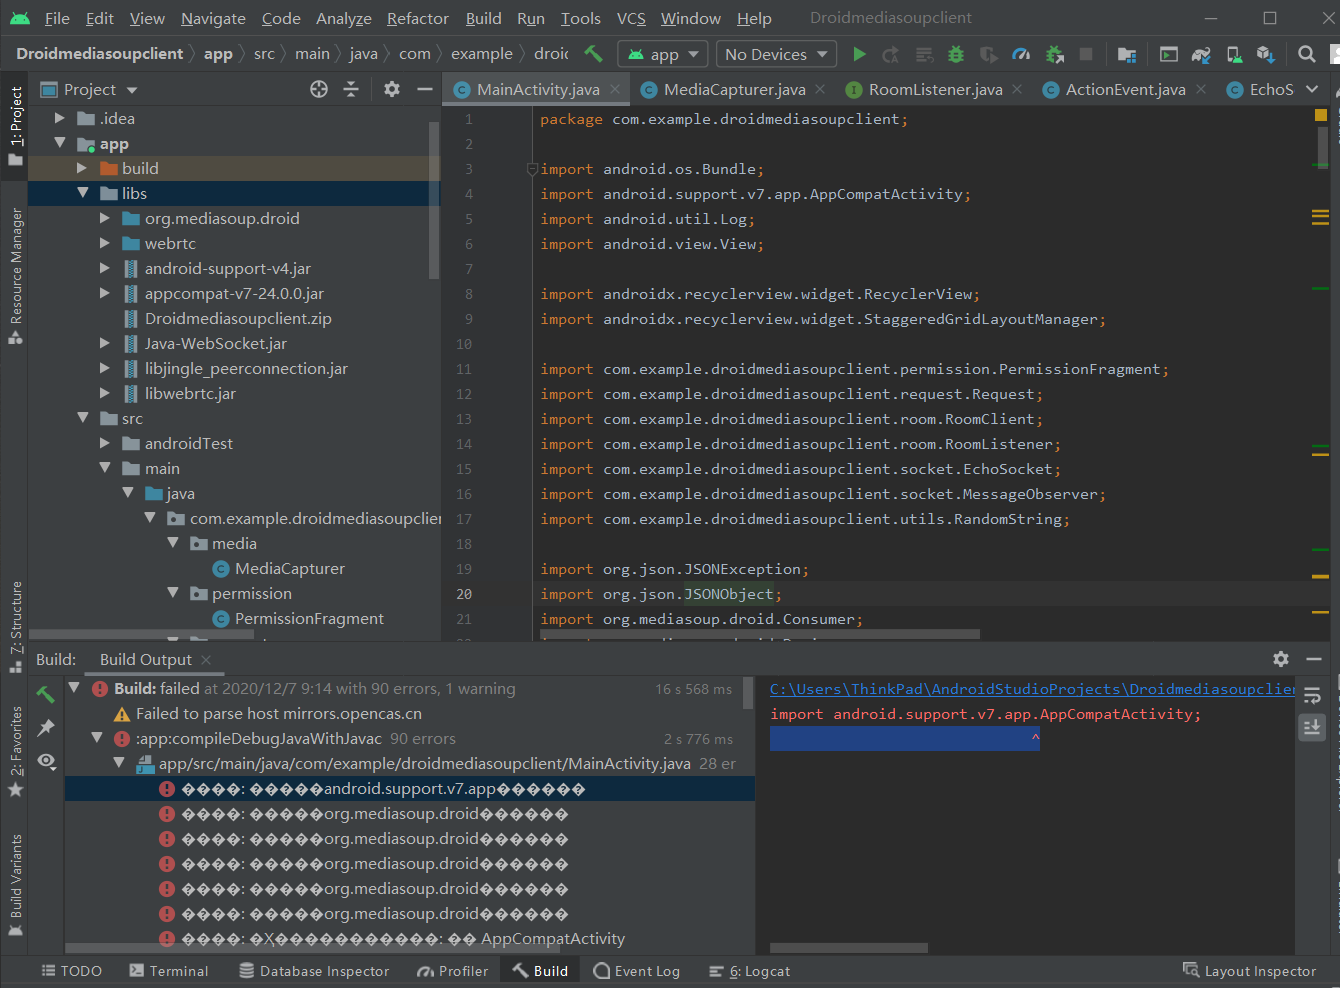Viewport: 1340px width, 988px height.
Task: Open the VCS menu
Action: tap(631, 18)
